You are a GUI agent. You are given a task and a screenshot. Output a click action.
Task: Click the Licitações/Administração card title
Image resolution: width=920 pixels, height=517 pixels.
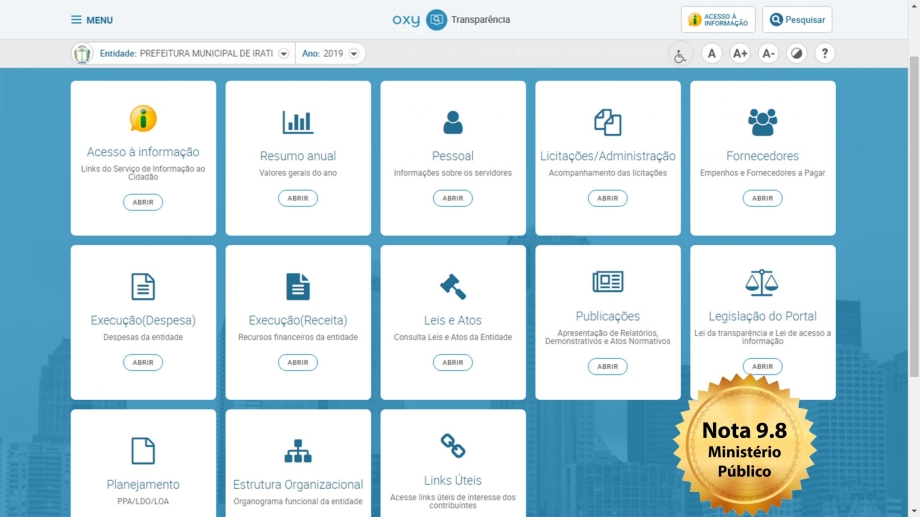point(607,156)
